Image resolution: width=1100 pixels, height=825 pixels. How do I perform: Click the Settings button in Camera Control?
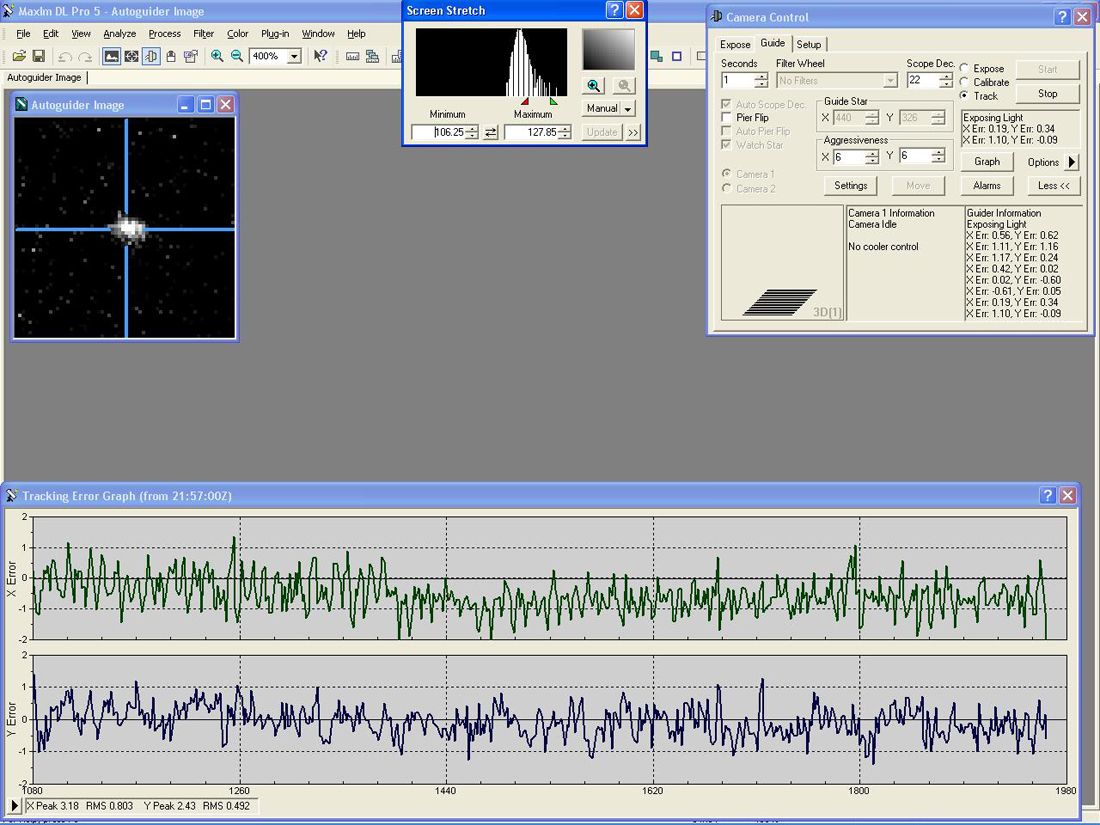tap(850, 186)
